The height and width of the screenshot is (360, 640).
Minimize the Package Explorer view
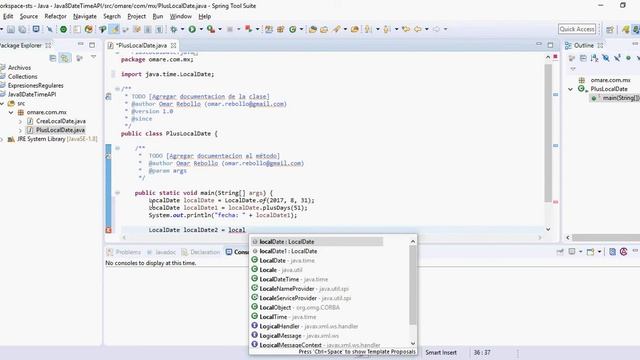(x=80, y=44)
